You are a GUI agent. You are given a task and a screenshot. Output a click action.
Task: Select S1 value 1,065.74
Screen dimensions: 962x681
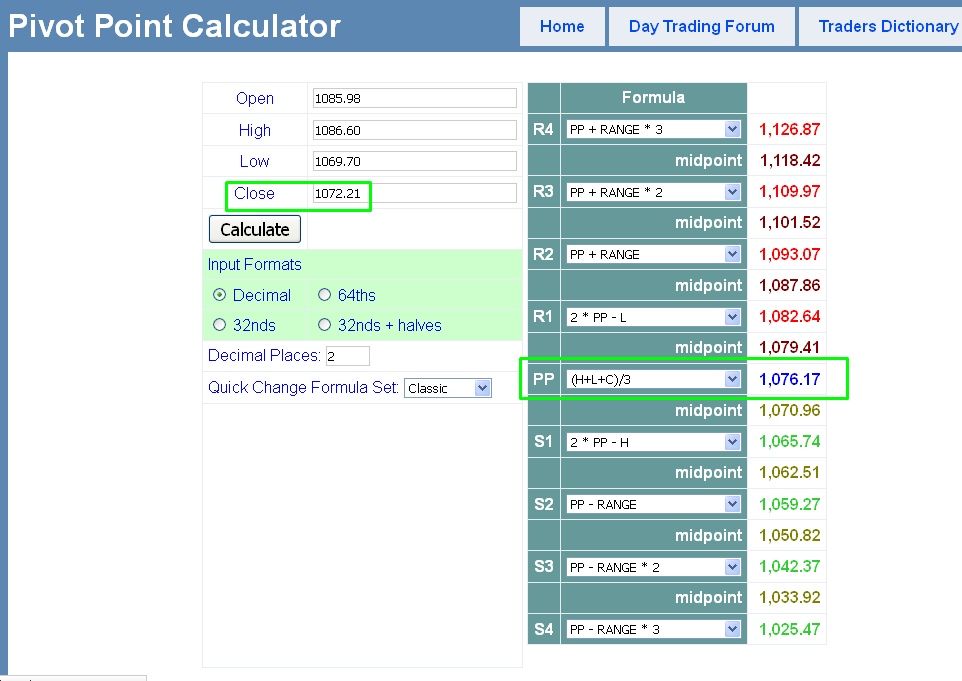point(790,441)
